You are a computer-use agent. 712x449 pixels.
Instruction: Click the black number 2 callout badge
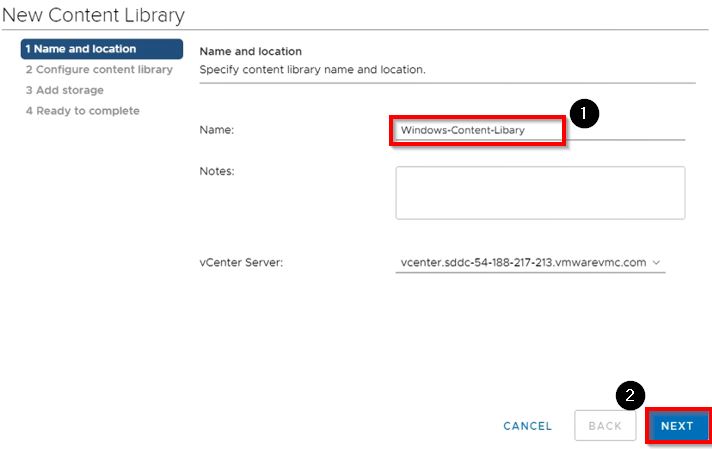(x=629, y=396)
